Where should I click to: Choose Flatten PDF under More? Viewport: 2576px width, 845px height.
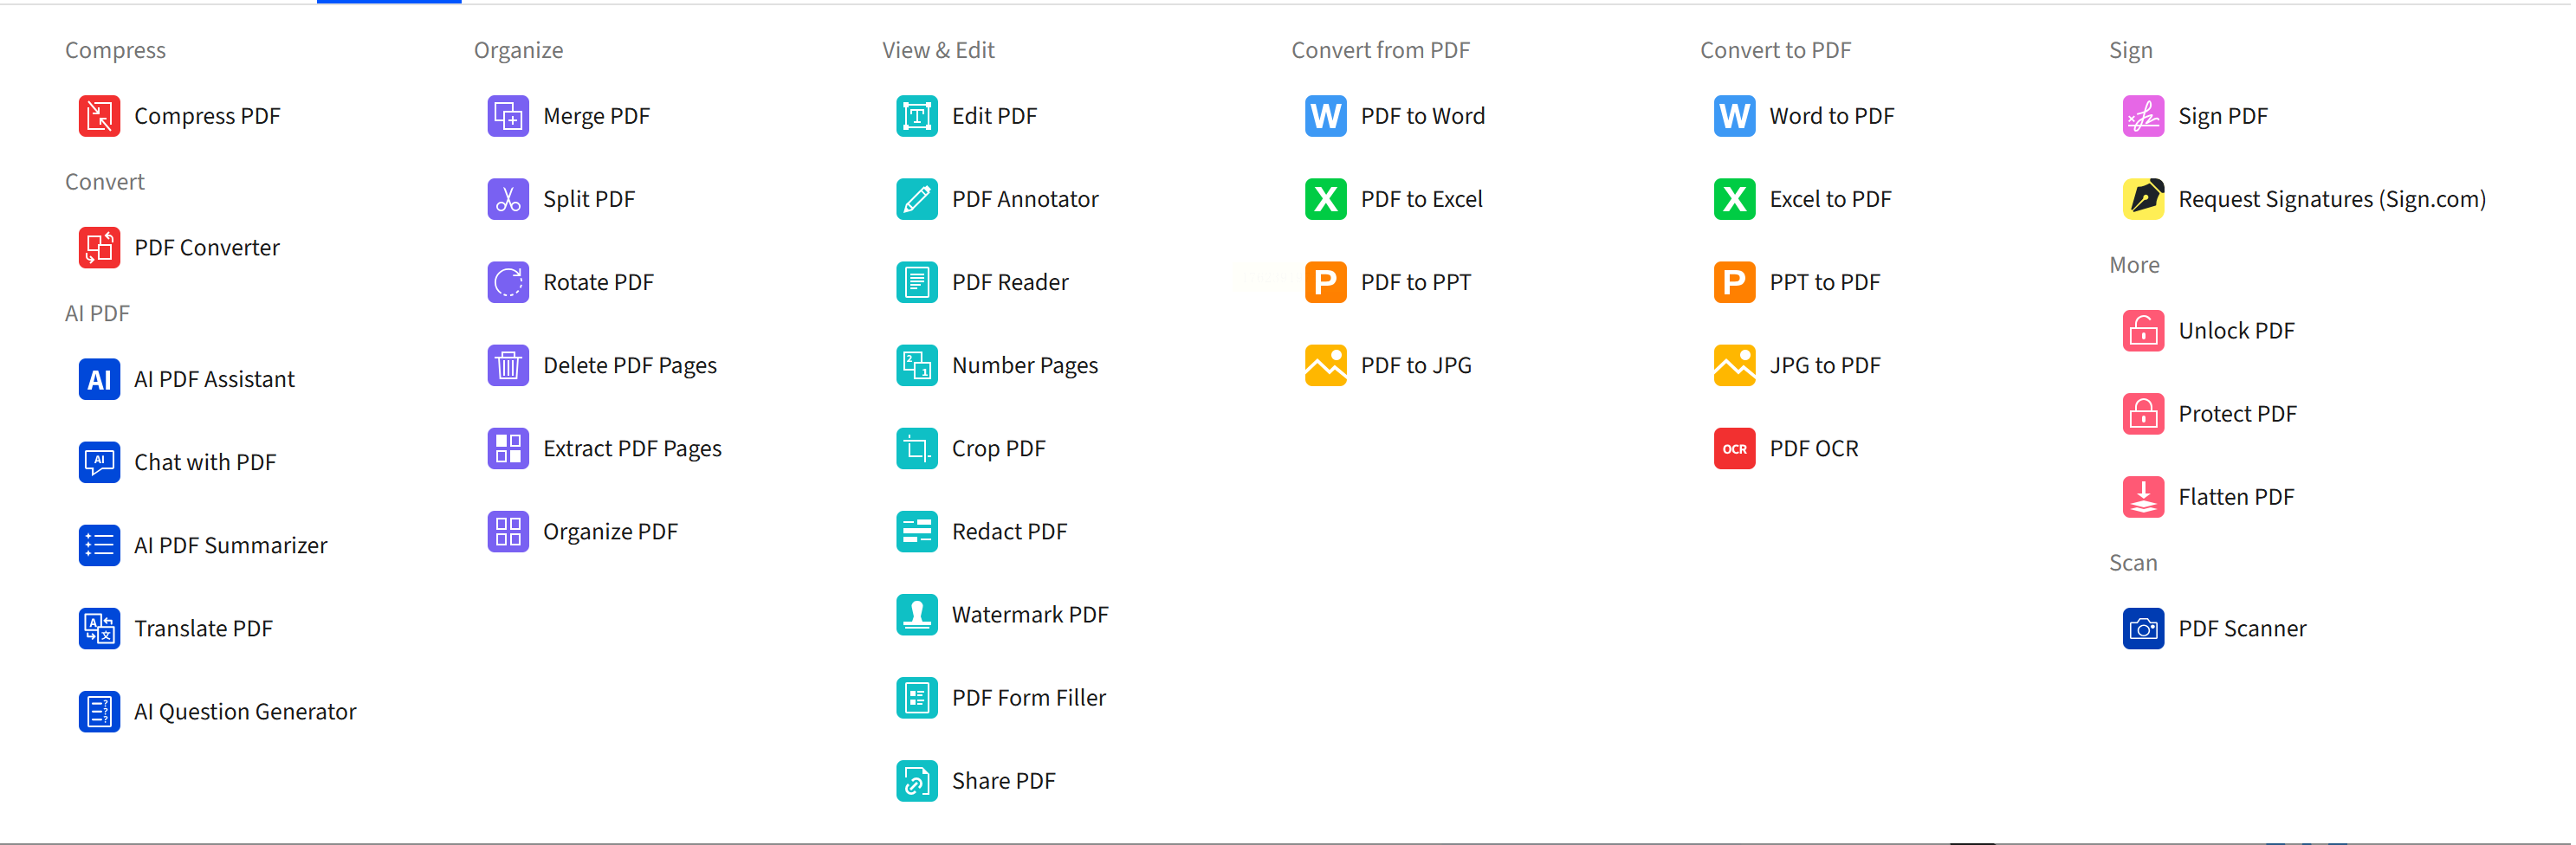(x=2235, y=497)
